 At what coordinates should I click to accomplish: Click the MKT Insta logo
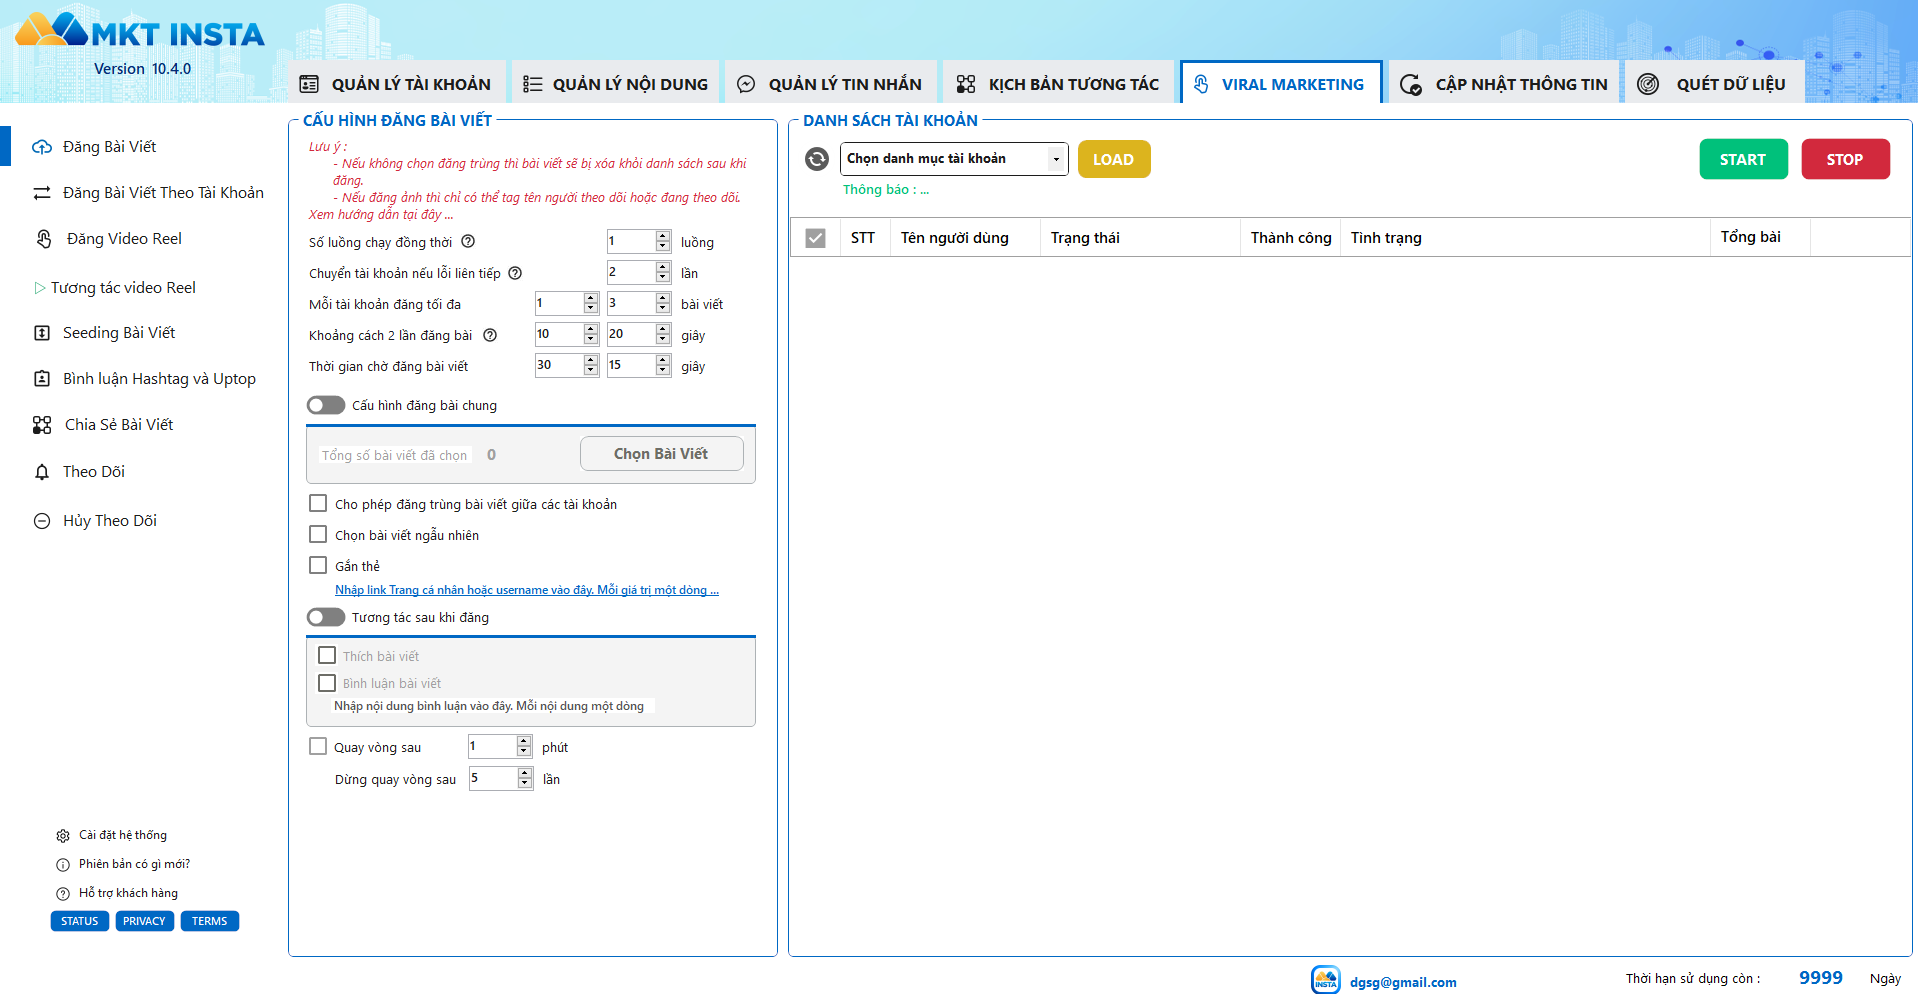pos(140,30)
